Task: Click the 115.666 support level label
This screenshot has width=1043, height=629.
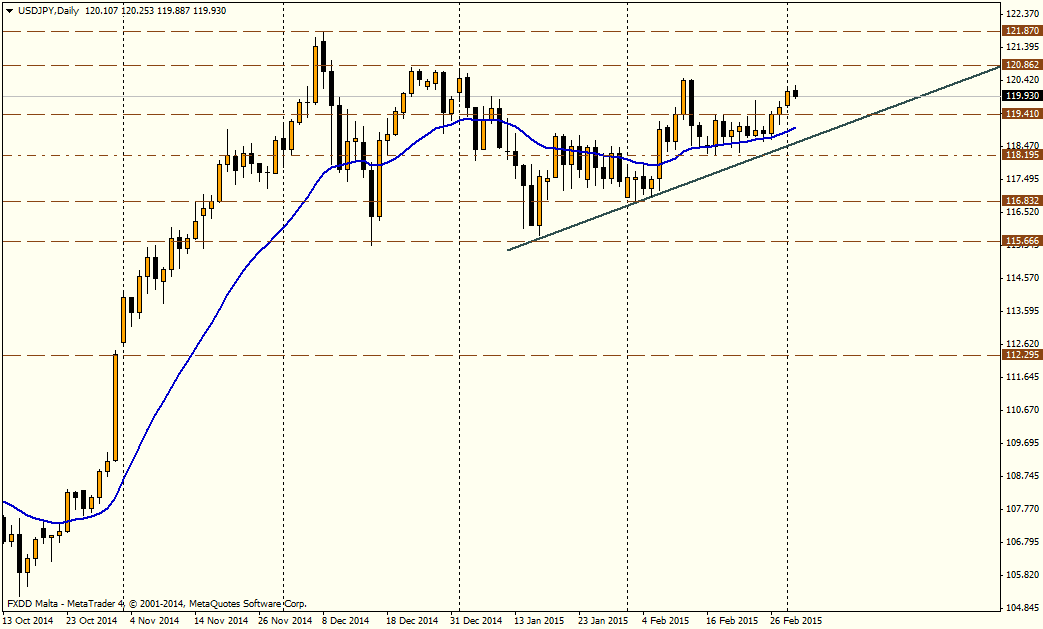Action: coord(1021,241)
